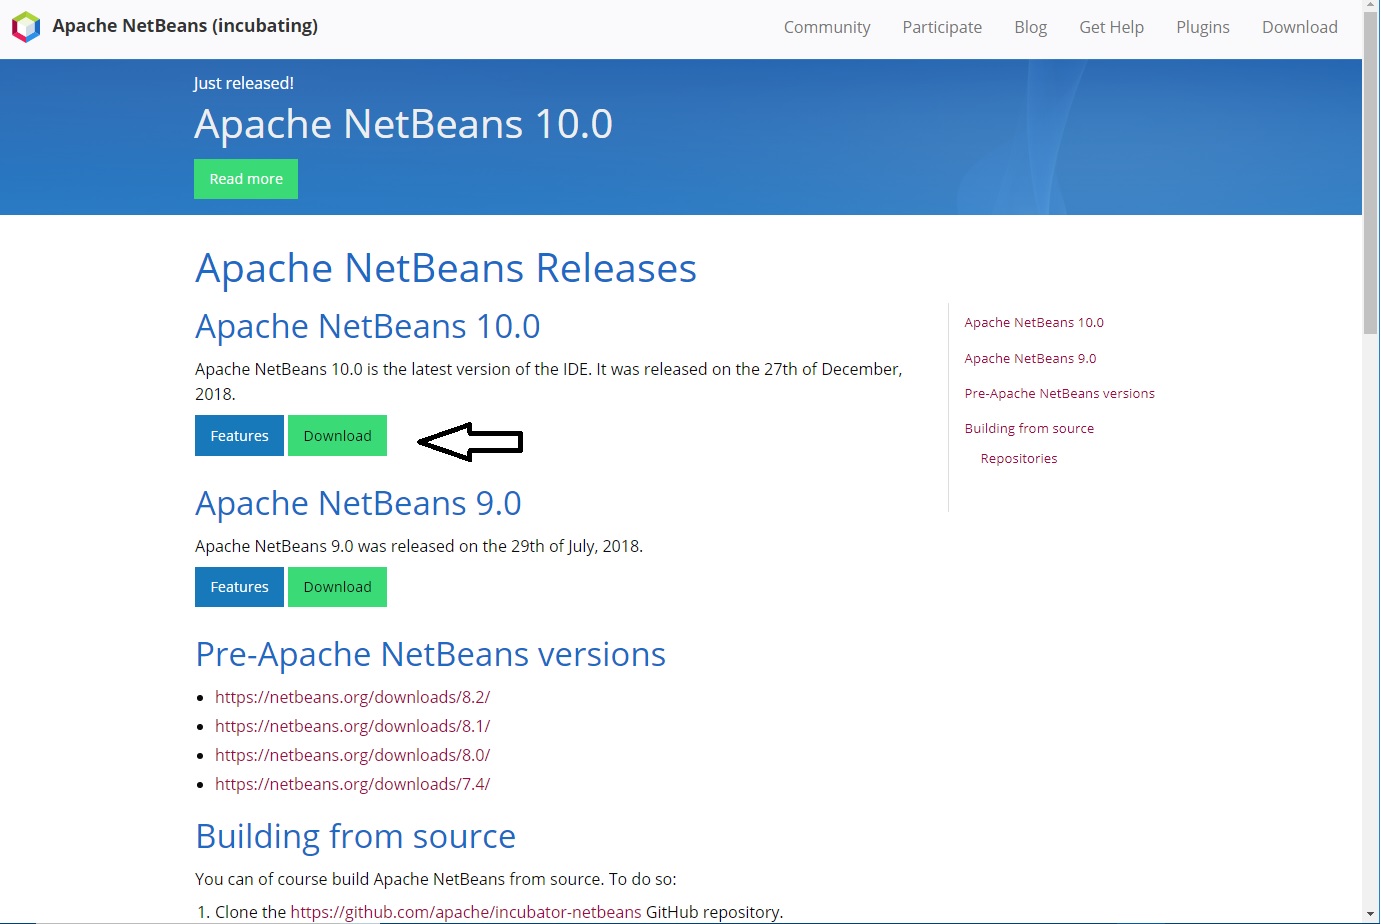Click Download button for NetBeans 10.0

337,436
